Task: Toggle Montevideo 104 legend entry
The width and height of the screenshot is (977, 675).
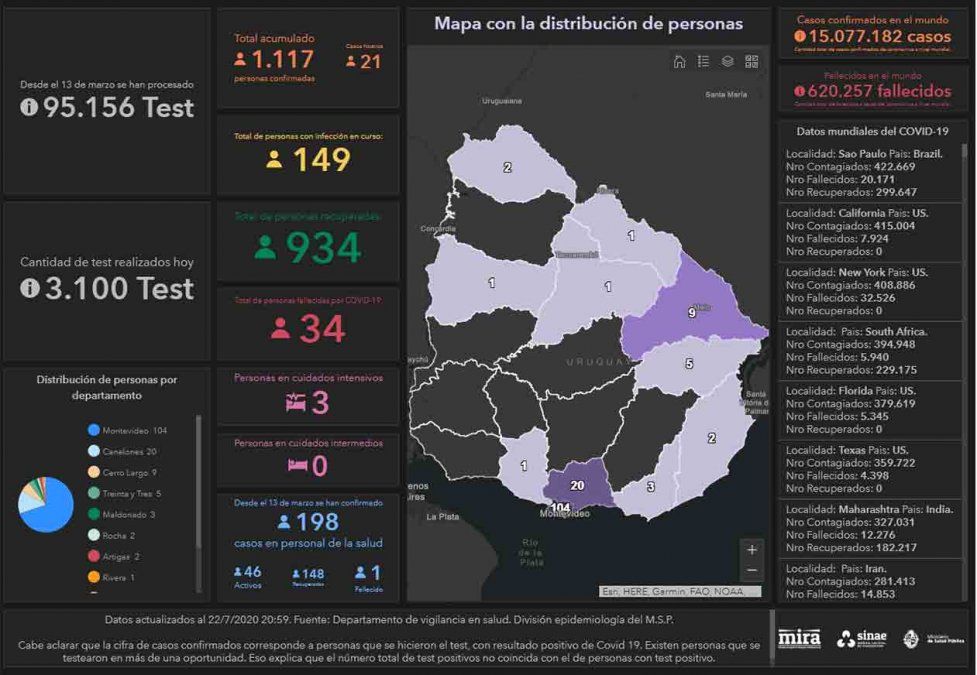Action: [130, 430]
